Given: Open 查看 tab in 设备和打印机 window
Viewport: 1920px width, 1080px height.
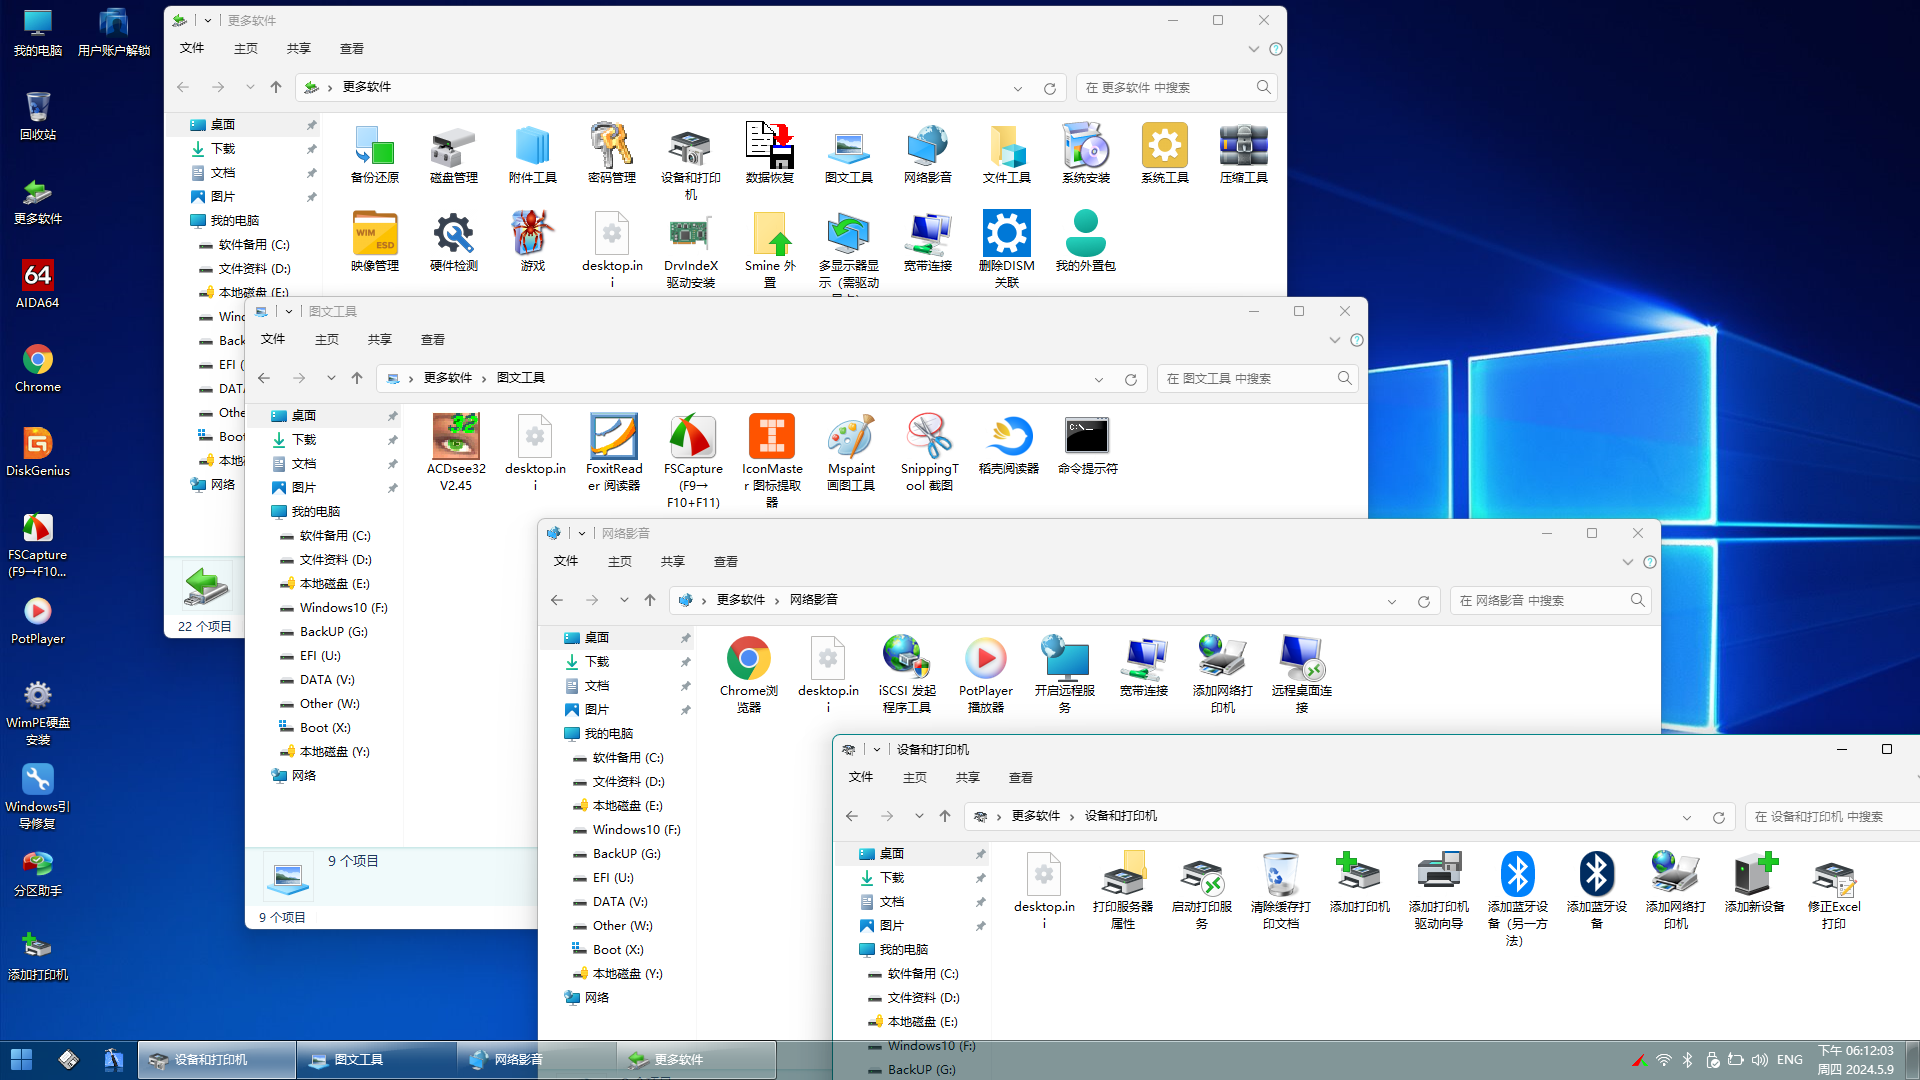Looking at the screenshot, I should click(x=1020, y=777).
